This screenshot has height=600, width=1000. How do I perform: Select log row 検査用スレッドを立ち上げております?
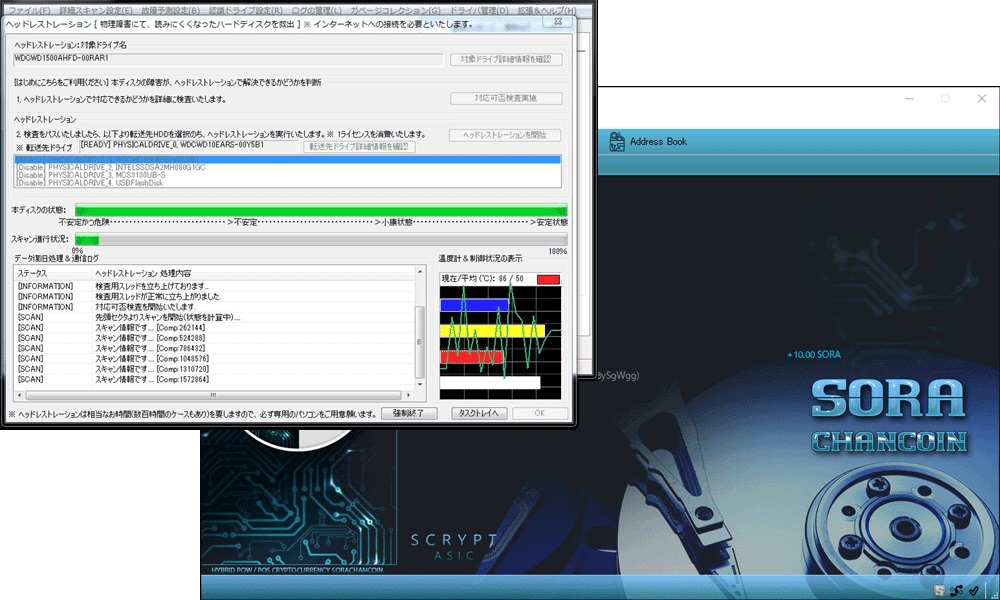pos(214,286)
